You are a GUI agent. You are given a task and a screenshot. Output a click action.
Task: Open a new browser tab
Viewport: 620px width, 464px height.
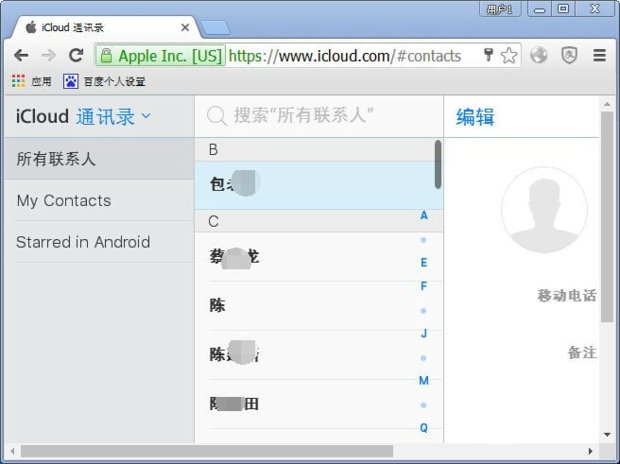coord(215,28)
